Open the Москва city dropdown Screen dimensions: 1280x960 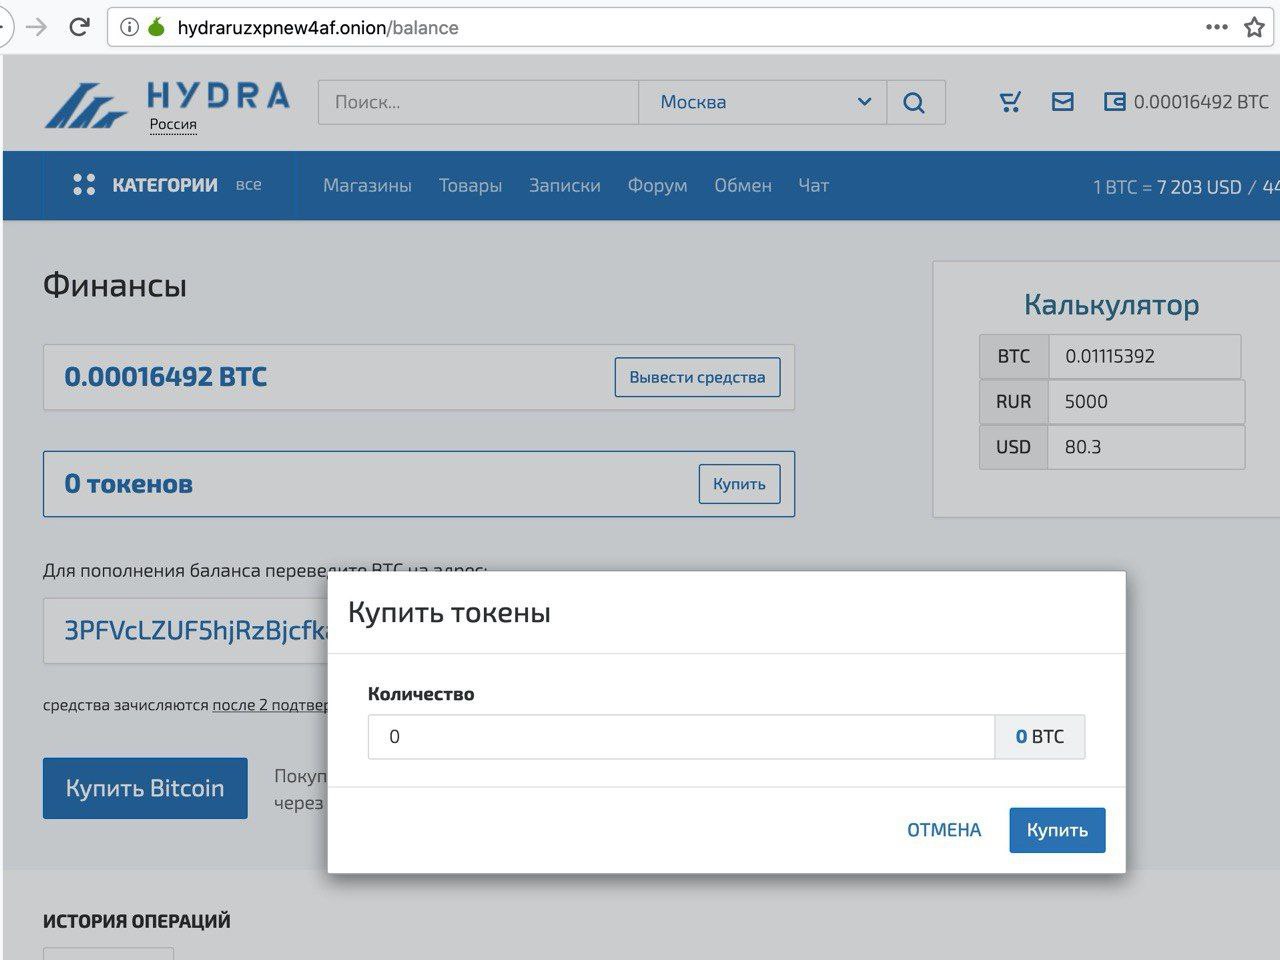coord(762,102)
